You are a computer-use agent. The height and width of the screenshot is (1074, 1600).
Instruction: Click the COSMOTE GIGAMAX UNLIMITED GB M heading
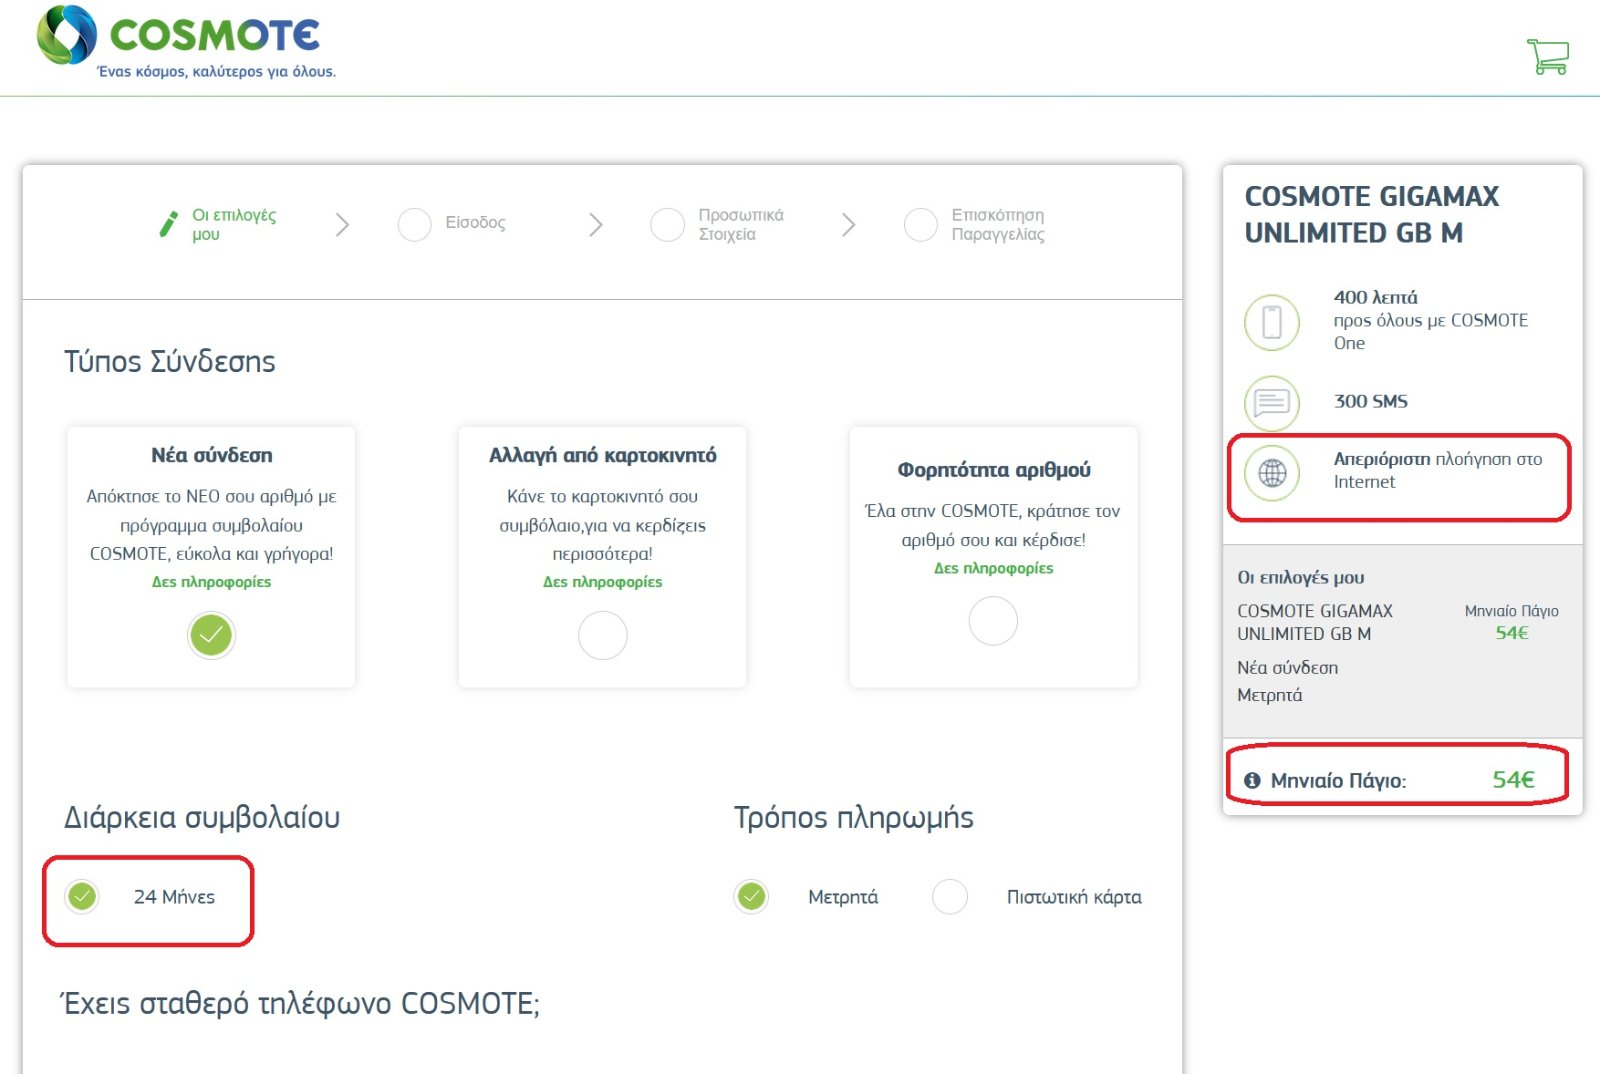click(1372, 214)
